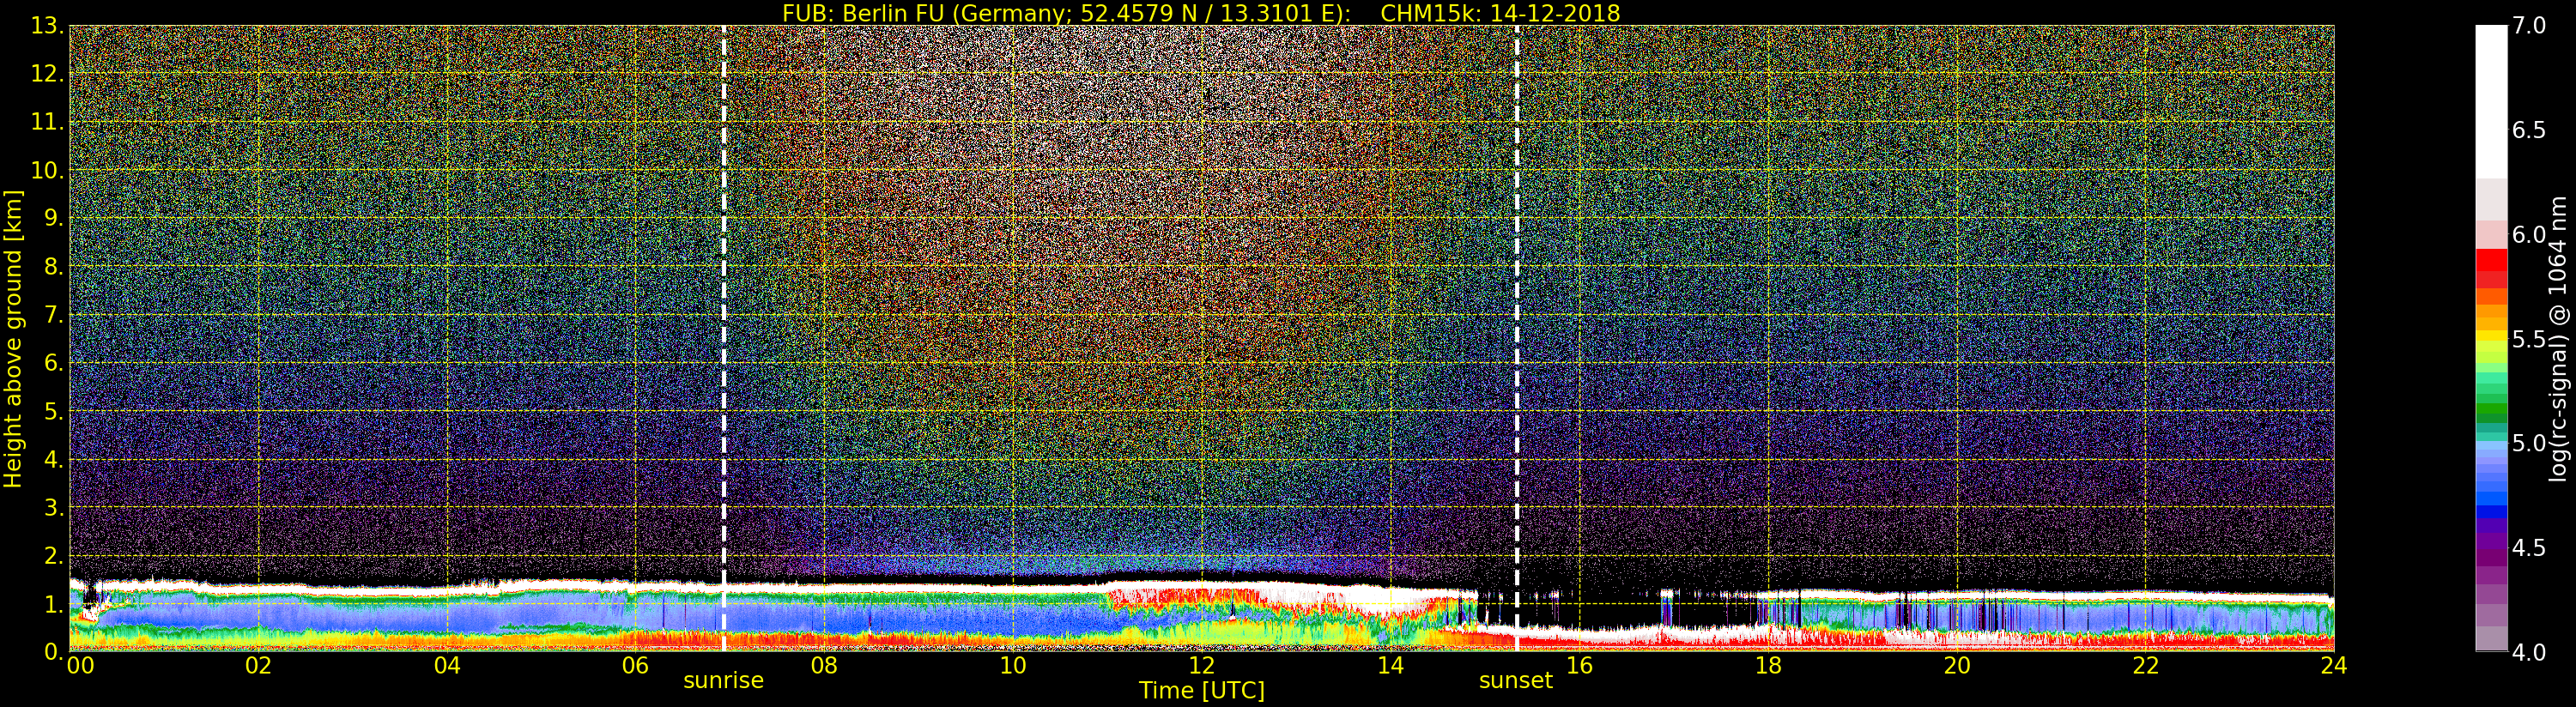Pick the white top section of the colorbar
Screen dimensions: 2576x707
click(2490, 100)
